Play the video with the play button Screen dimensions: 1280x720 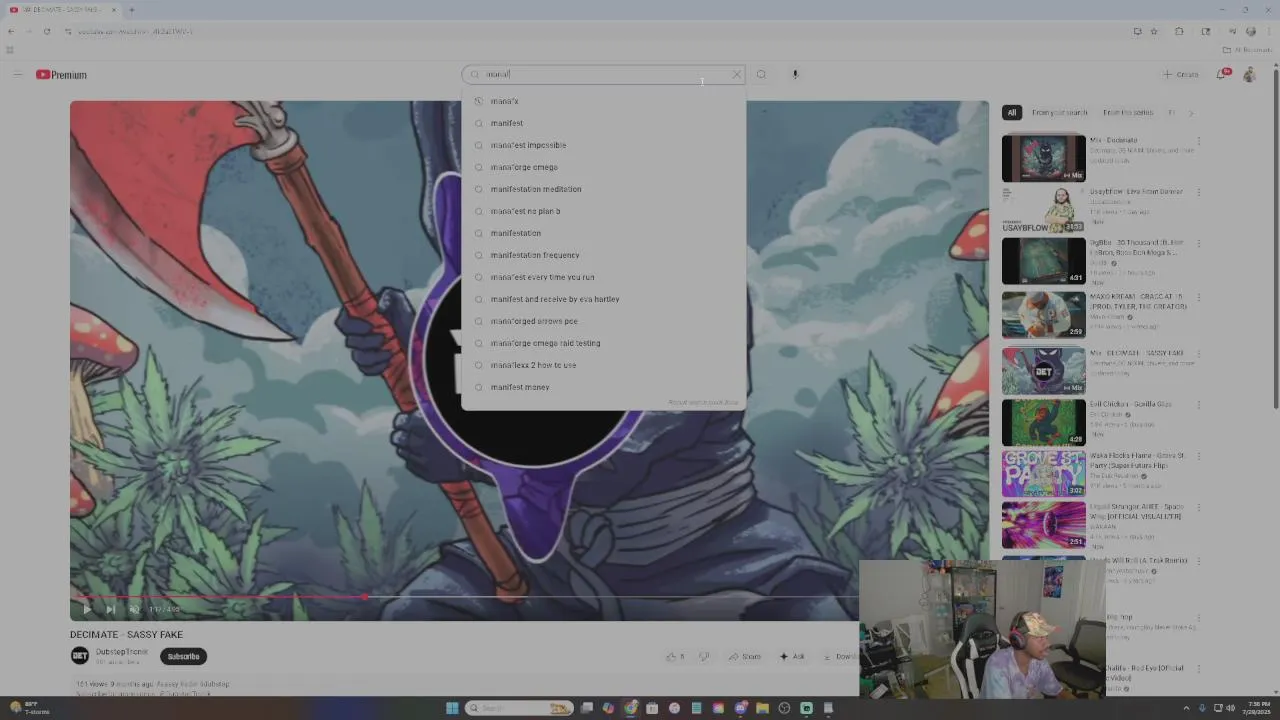click(87, 609)
